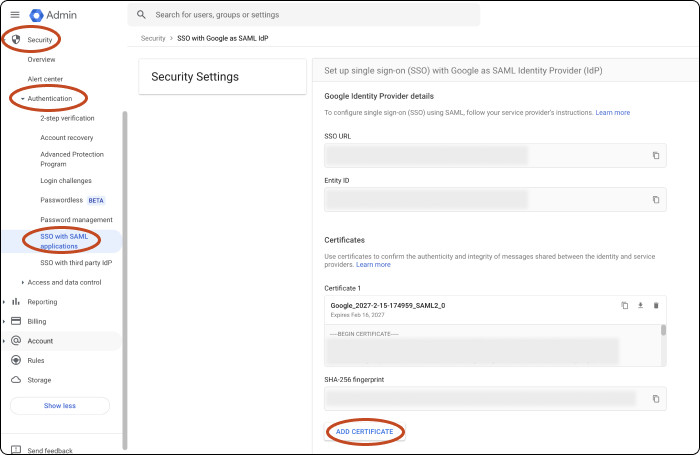
Task: Expand the Billing section arrow
Action: tap(5, 321)
